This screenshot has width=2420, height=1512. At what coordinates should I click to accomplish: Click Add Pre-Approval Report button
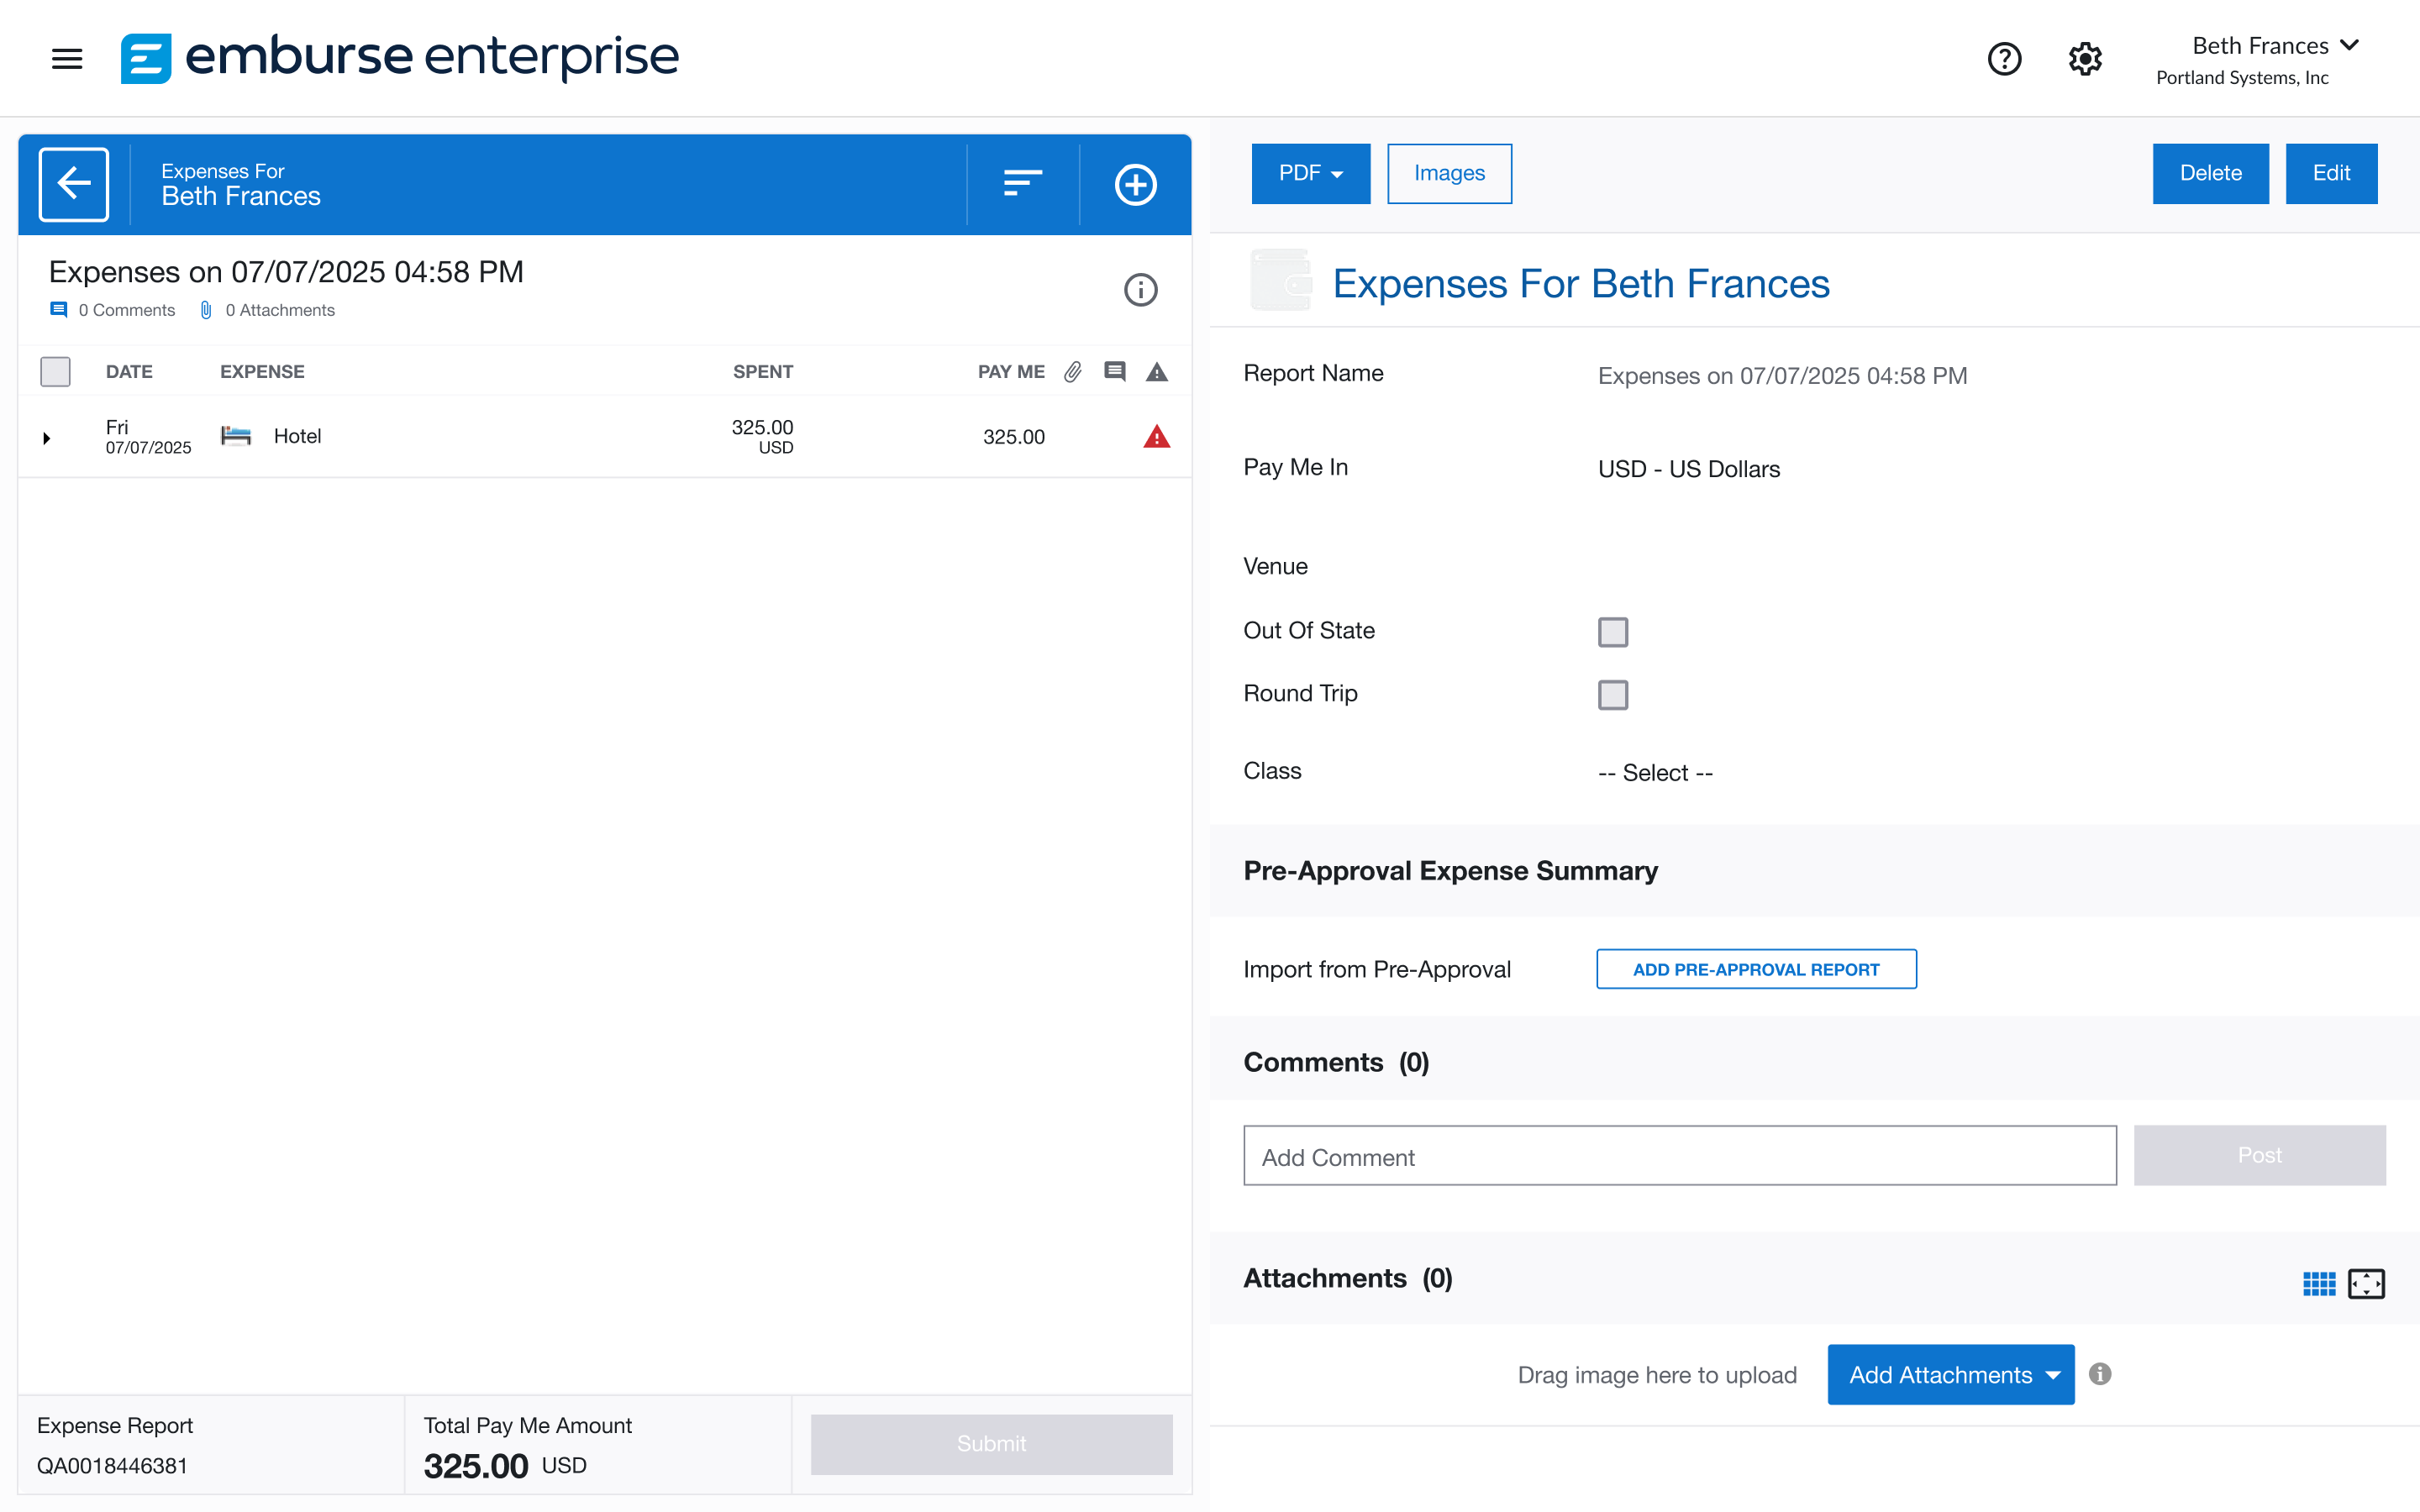(1756, 969)
